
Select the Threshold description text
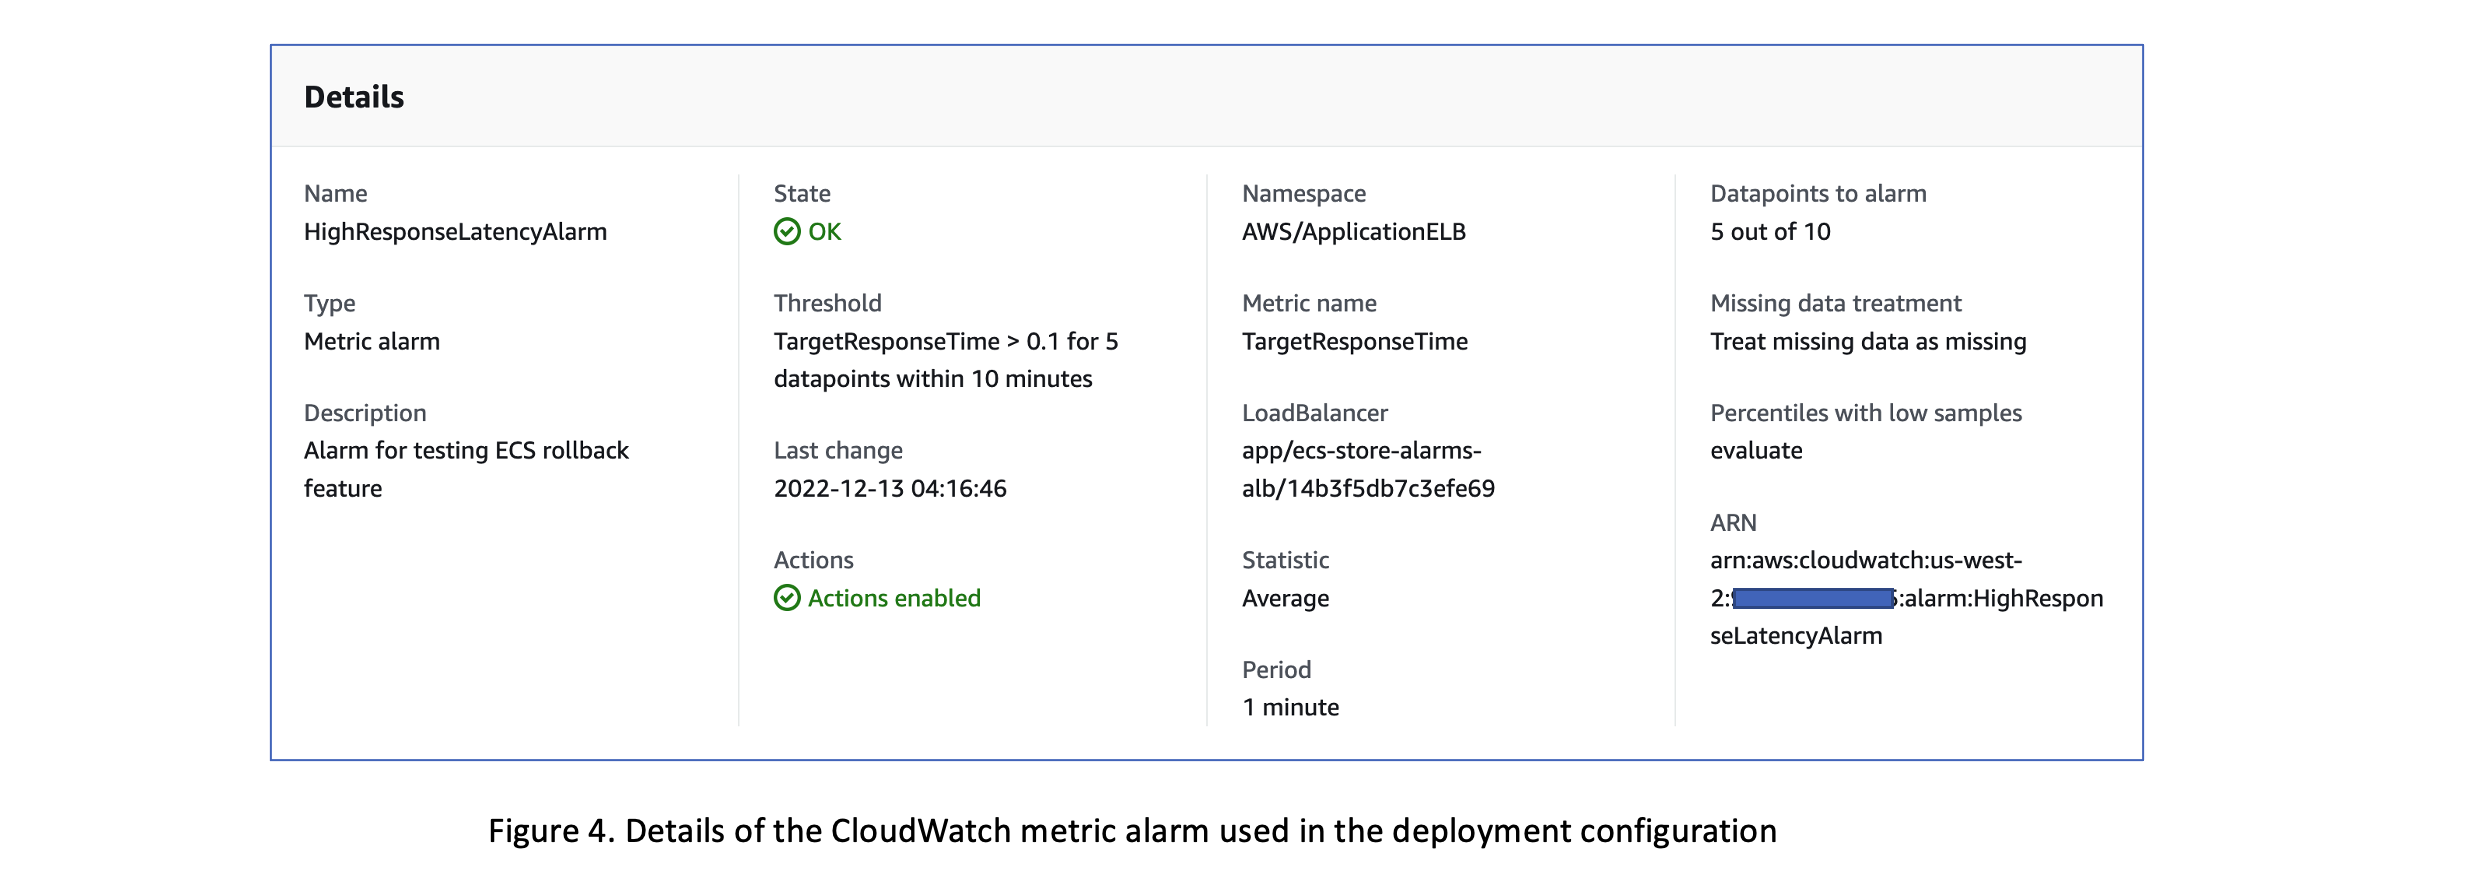[x=946, y=360]
